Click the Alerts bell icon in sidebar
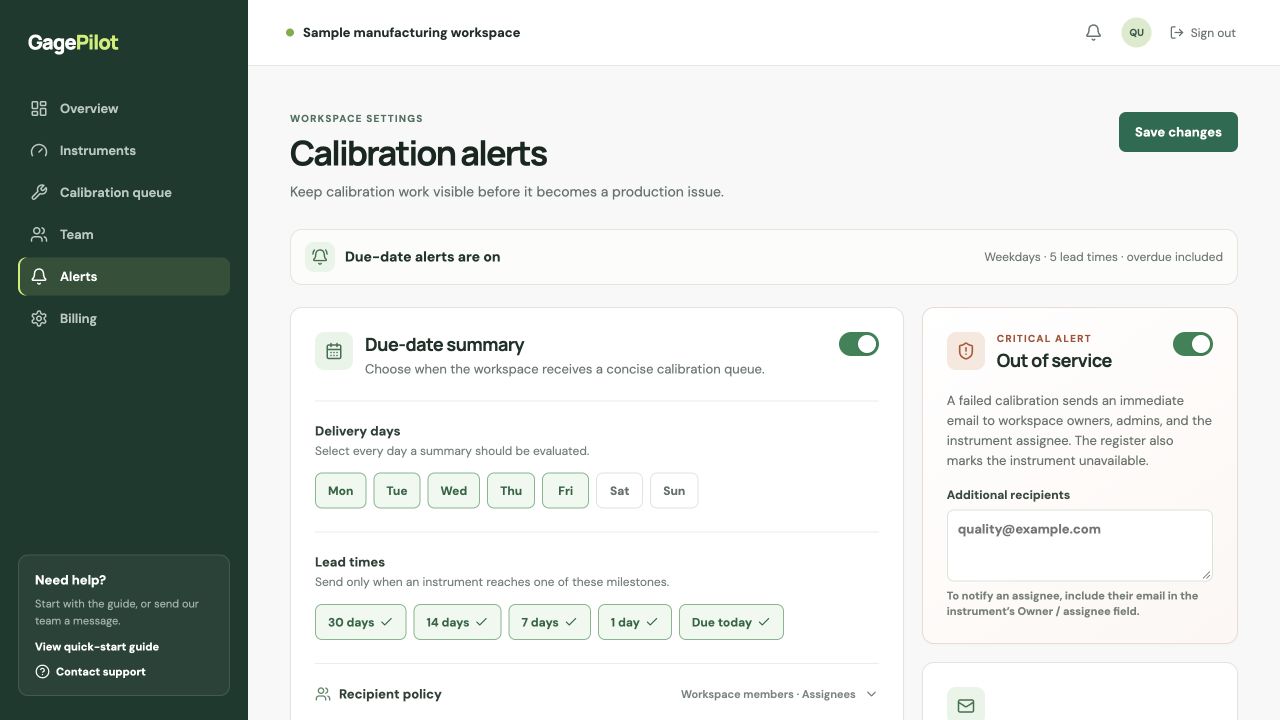Screen dimensions: 1280x720 click(x=39, y=276)
